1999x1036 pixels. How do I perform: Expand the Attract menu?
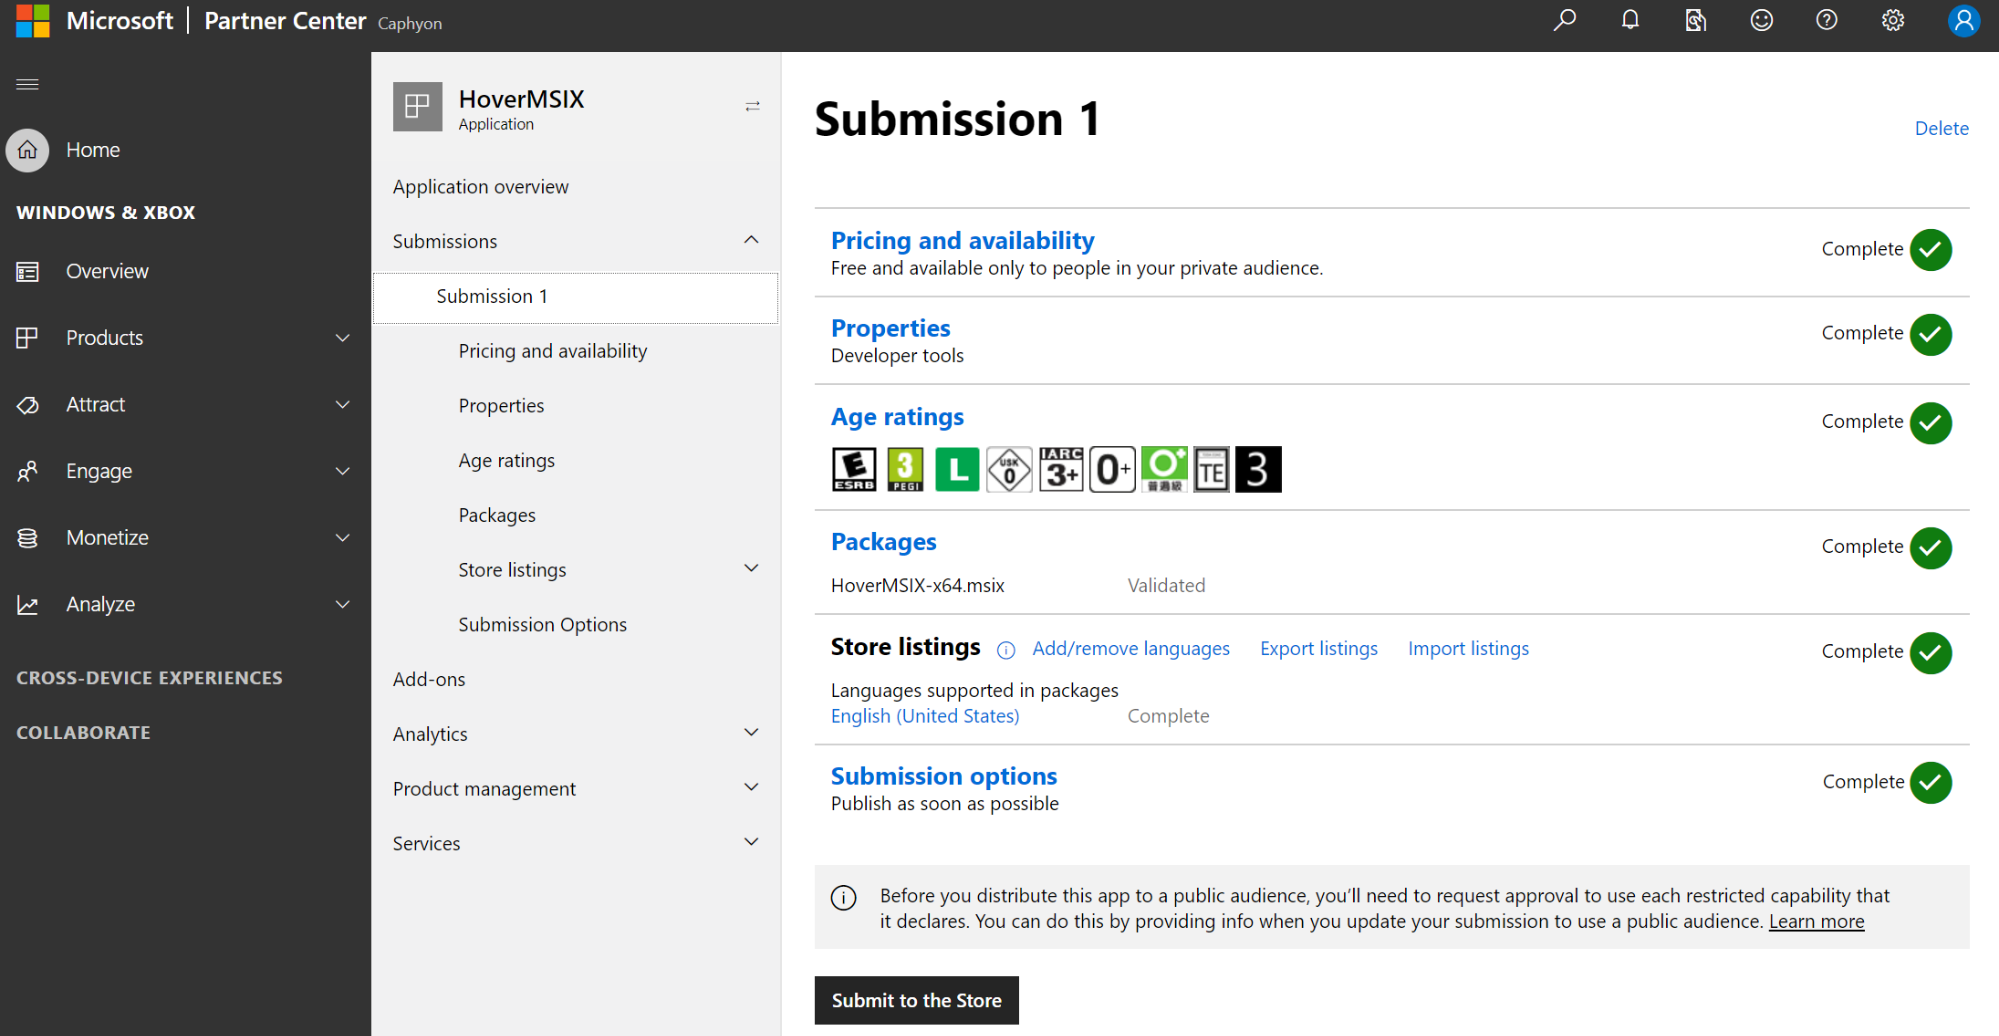[x=343, y=405]
